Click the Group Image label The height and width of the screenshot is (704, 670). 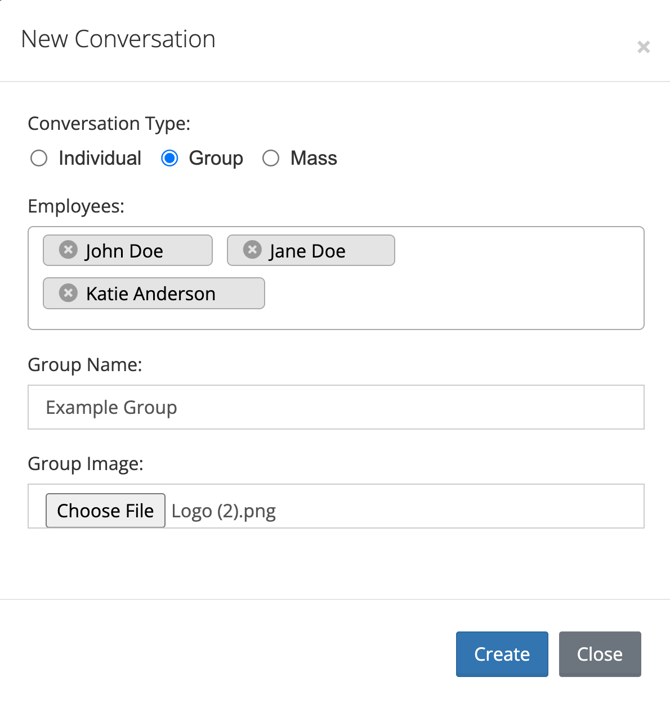point(86,463)
